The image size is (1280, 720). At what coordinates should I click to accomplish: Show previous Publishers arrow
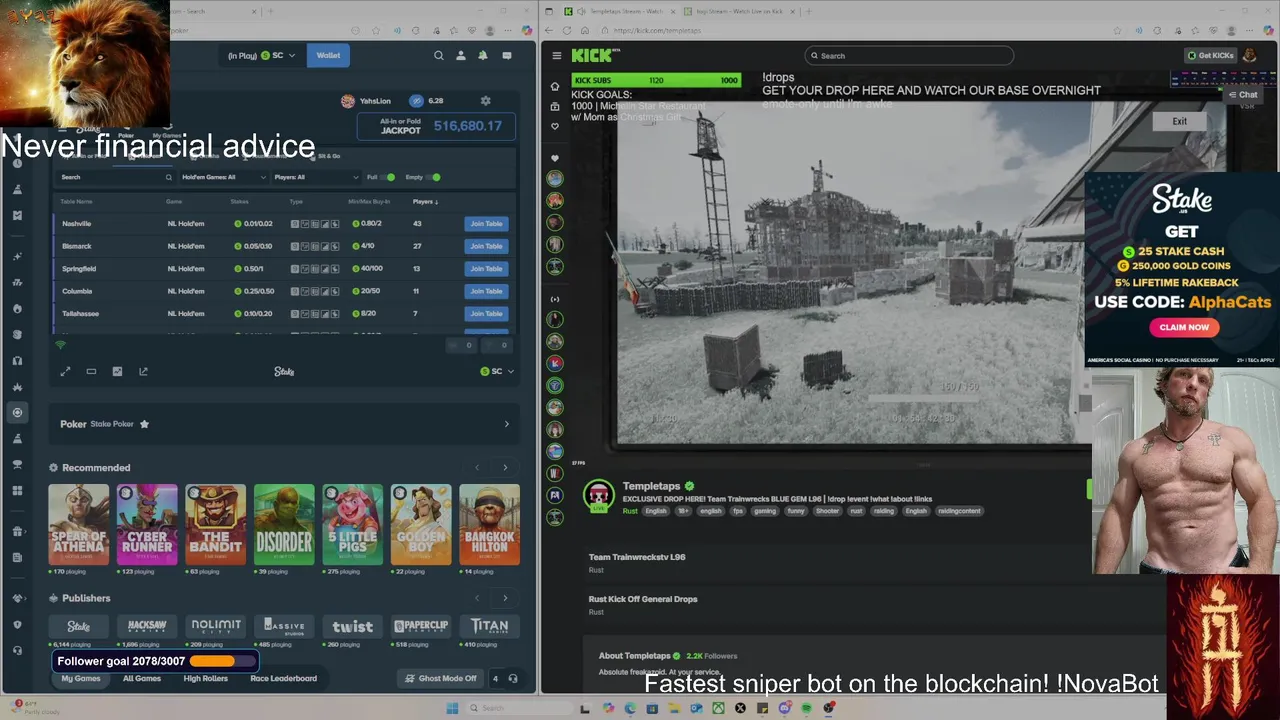pyautogui.click(x=477, y=598)
